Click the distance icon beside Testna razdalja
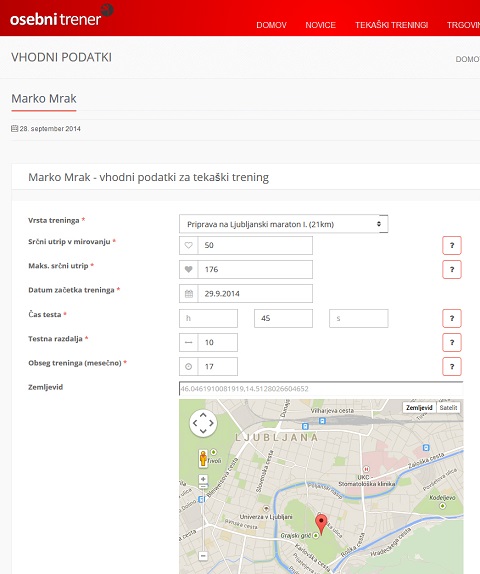The width and height of the screenshot is (480, 574). coord(189,342)
